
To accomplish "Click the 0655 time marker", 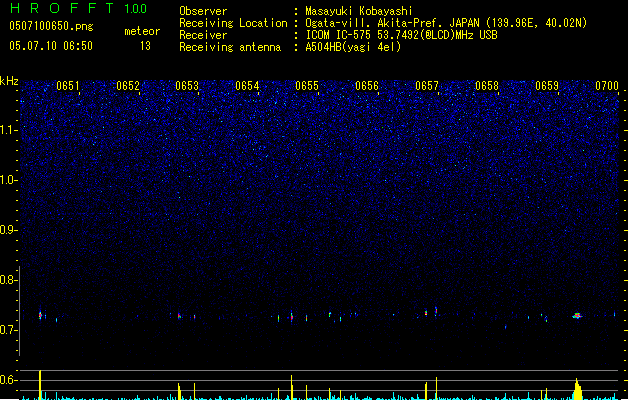I will click(x=307, y=86).
